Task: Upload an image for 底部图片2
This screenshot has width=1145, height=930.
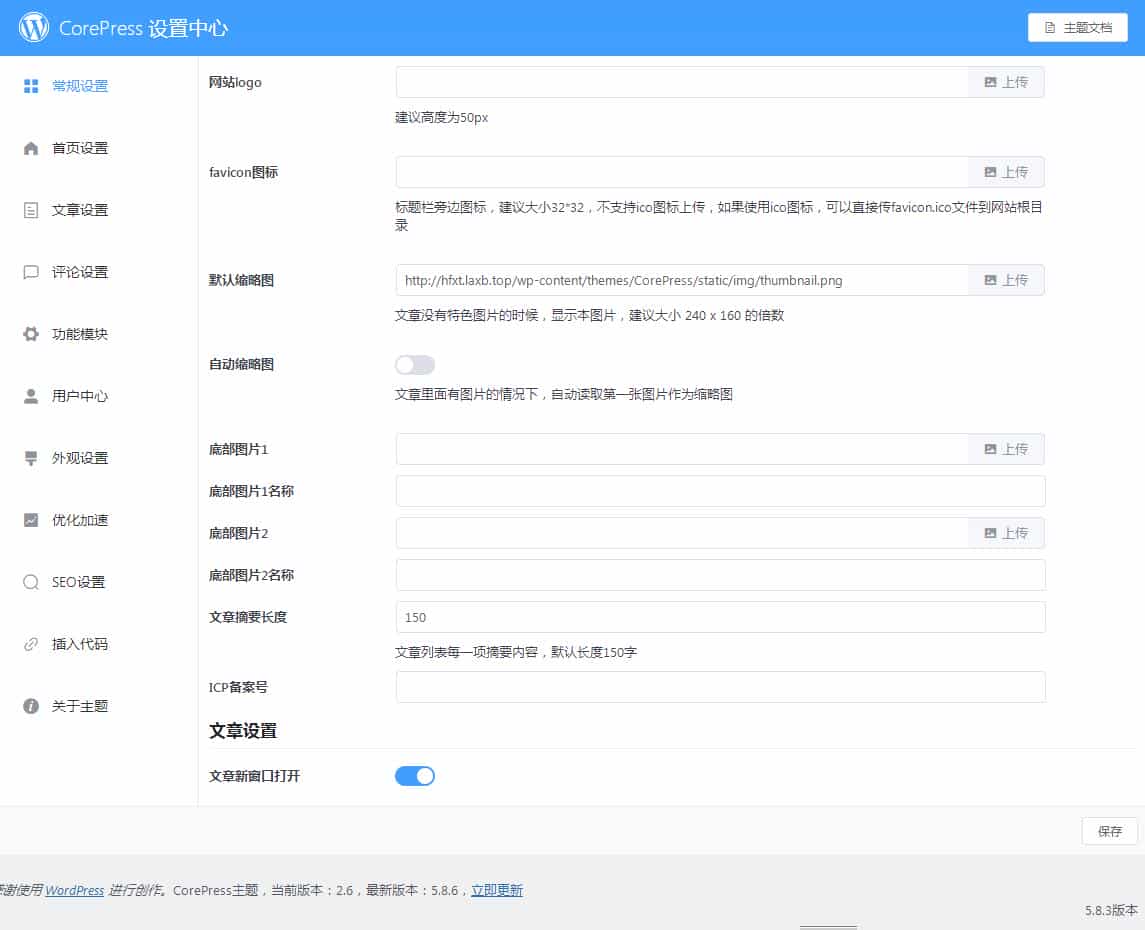Action: [x=1006, y=534]
